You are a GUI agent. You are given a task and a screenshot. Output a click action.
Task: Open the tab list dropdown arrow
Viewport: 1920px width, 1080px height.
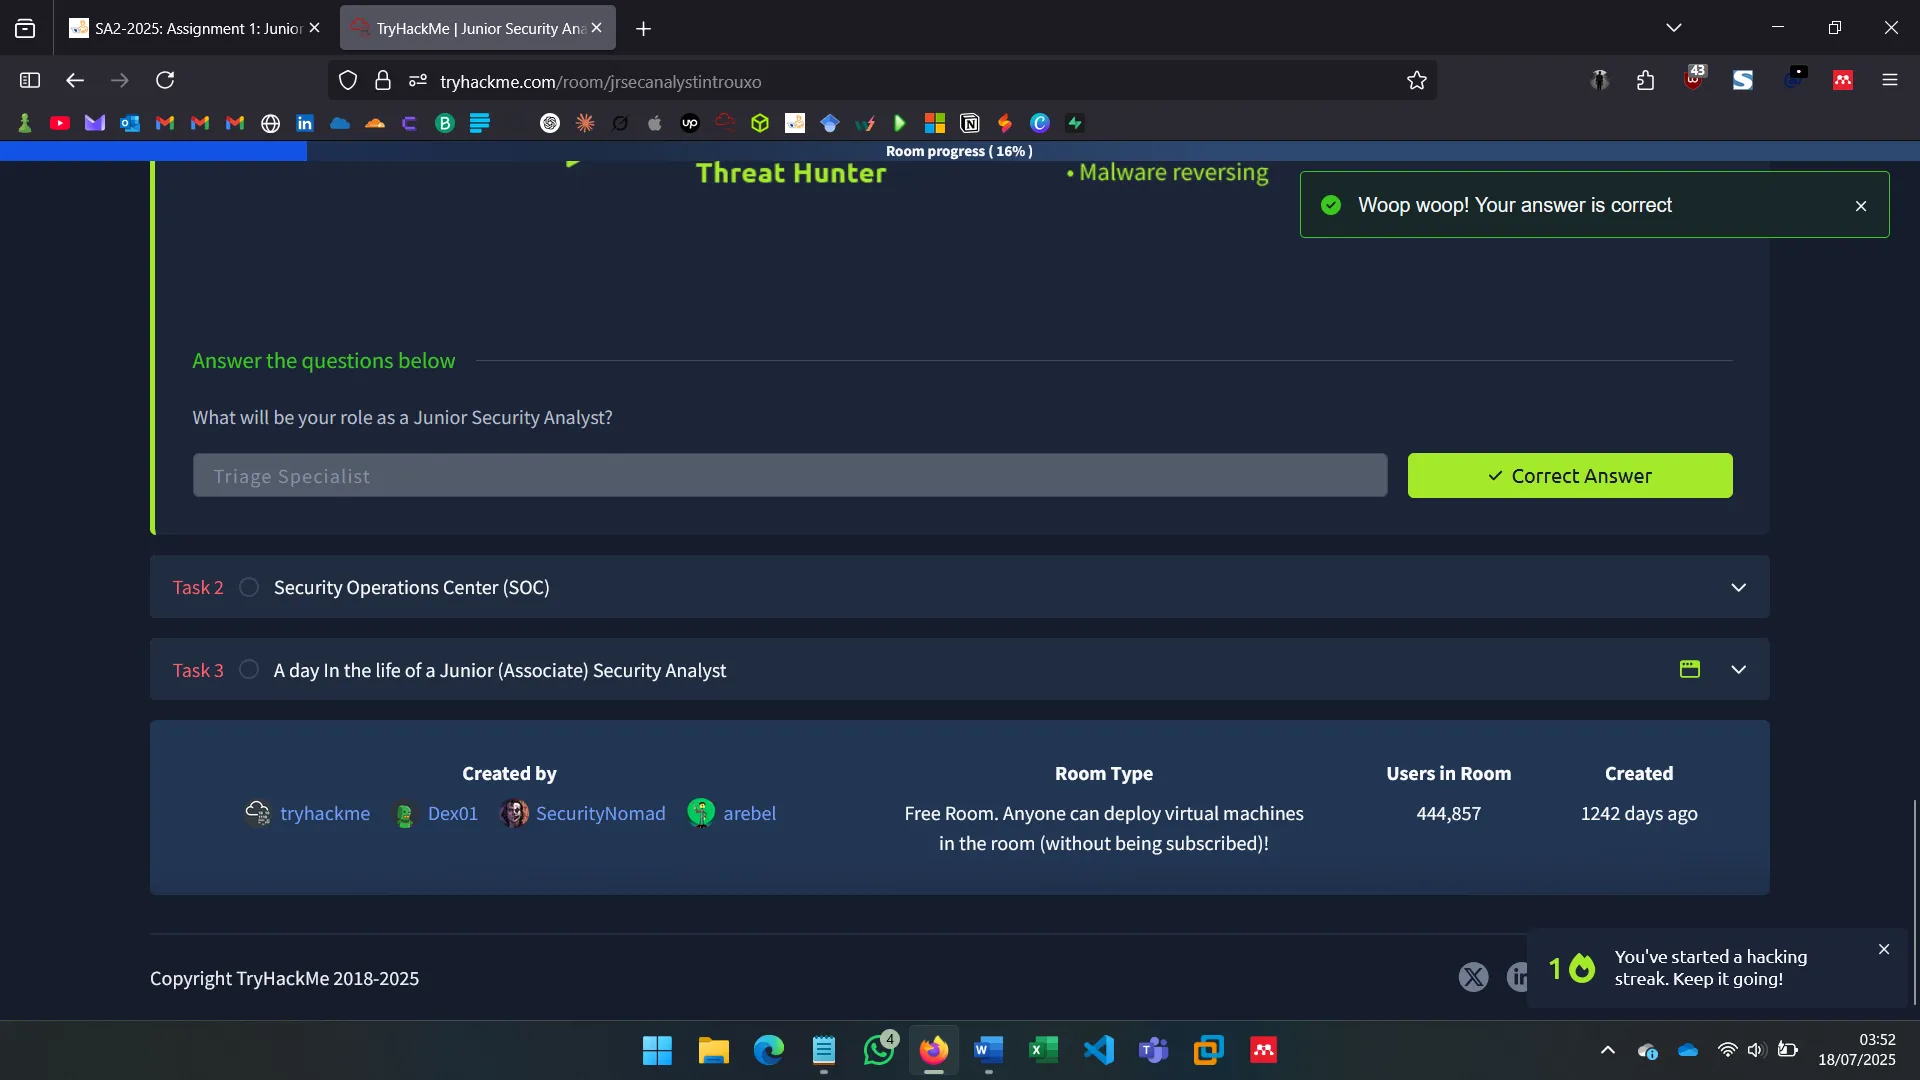pyautogui.click(x=1674, y=27)
